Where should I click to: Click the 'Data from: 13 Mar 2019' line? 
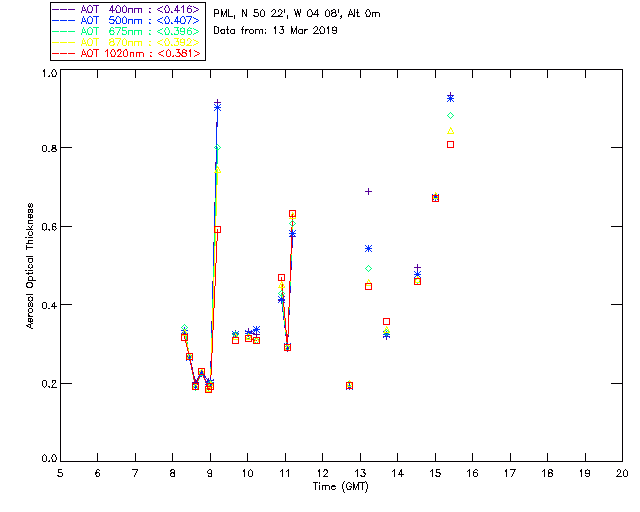pos(275,31)
